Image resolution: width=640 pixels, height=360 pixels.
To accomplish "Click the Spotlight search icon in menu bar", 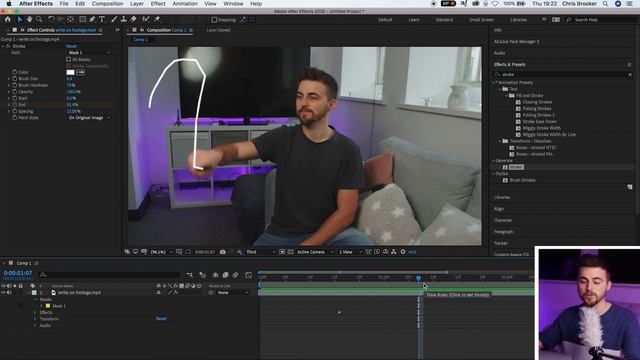I will [605, 4].
